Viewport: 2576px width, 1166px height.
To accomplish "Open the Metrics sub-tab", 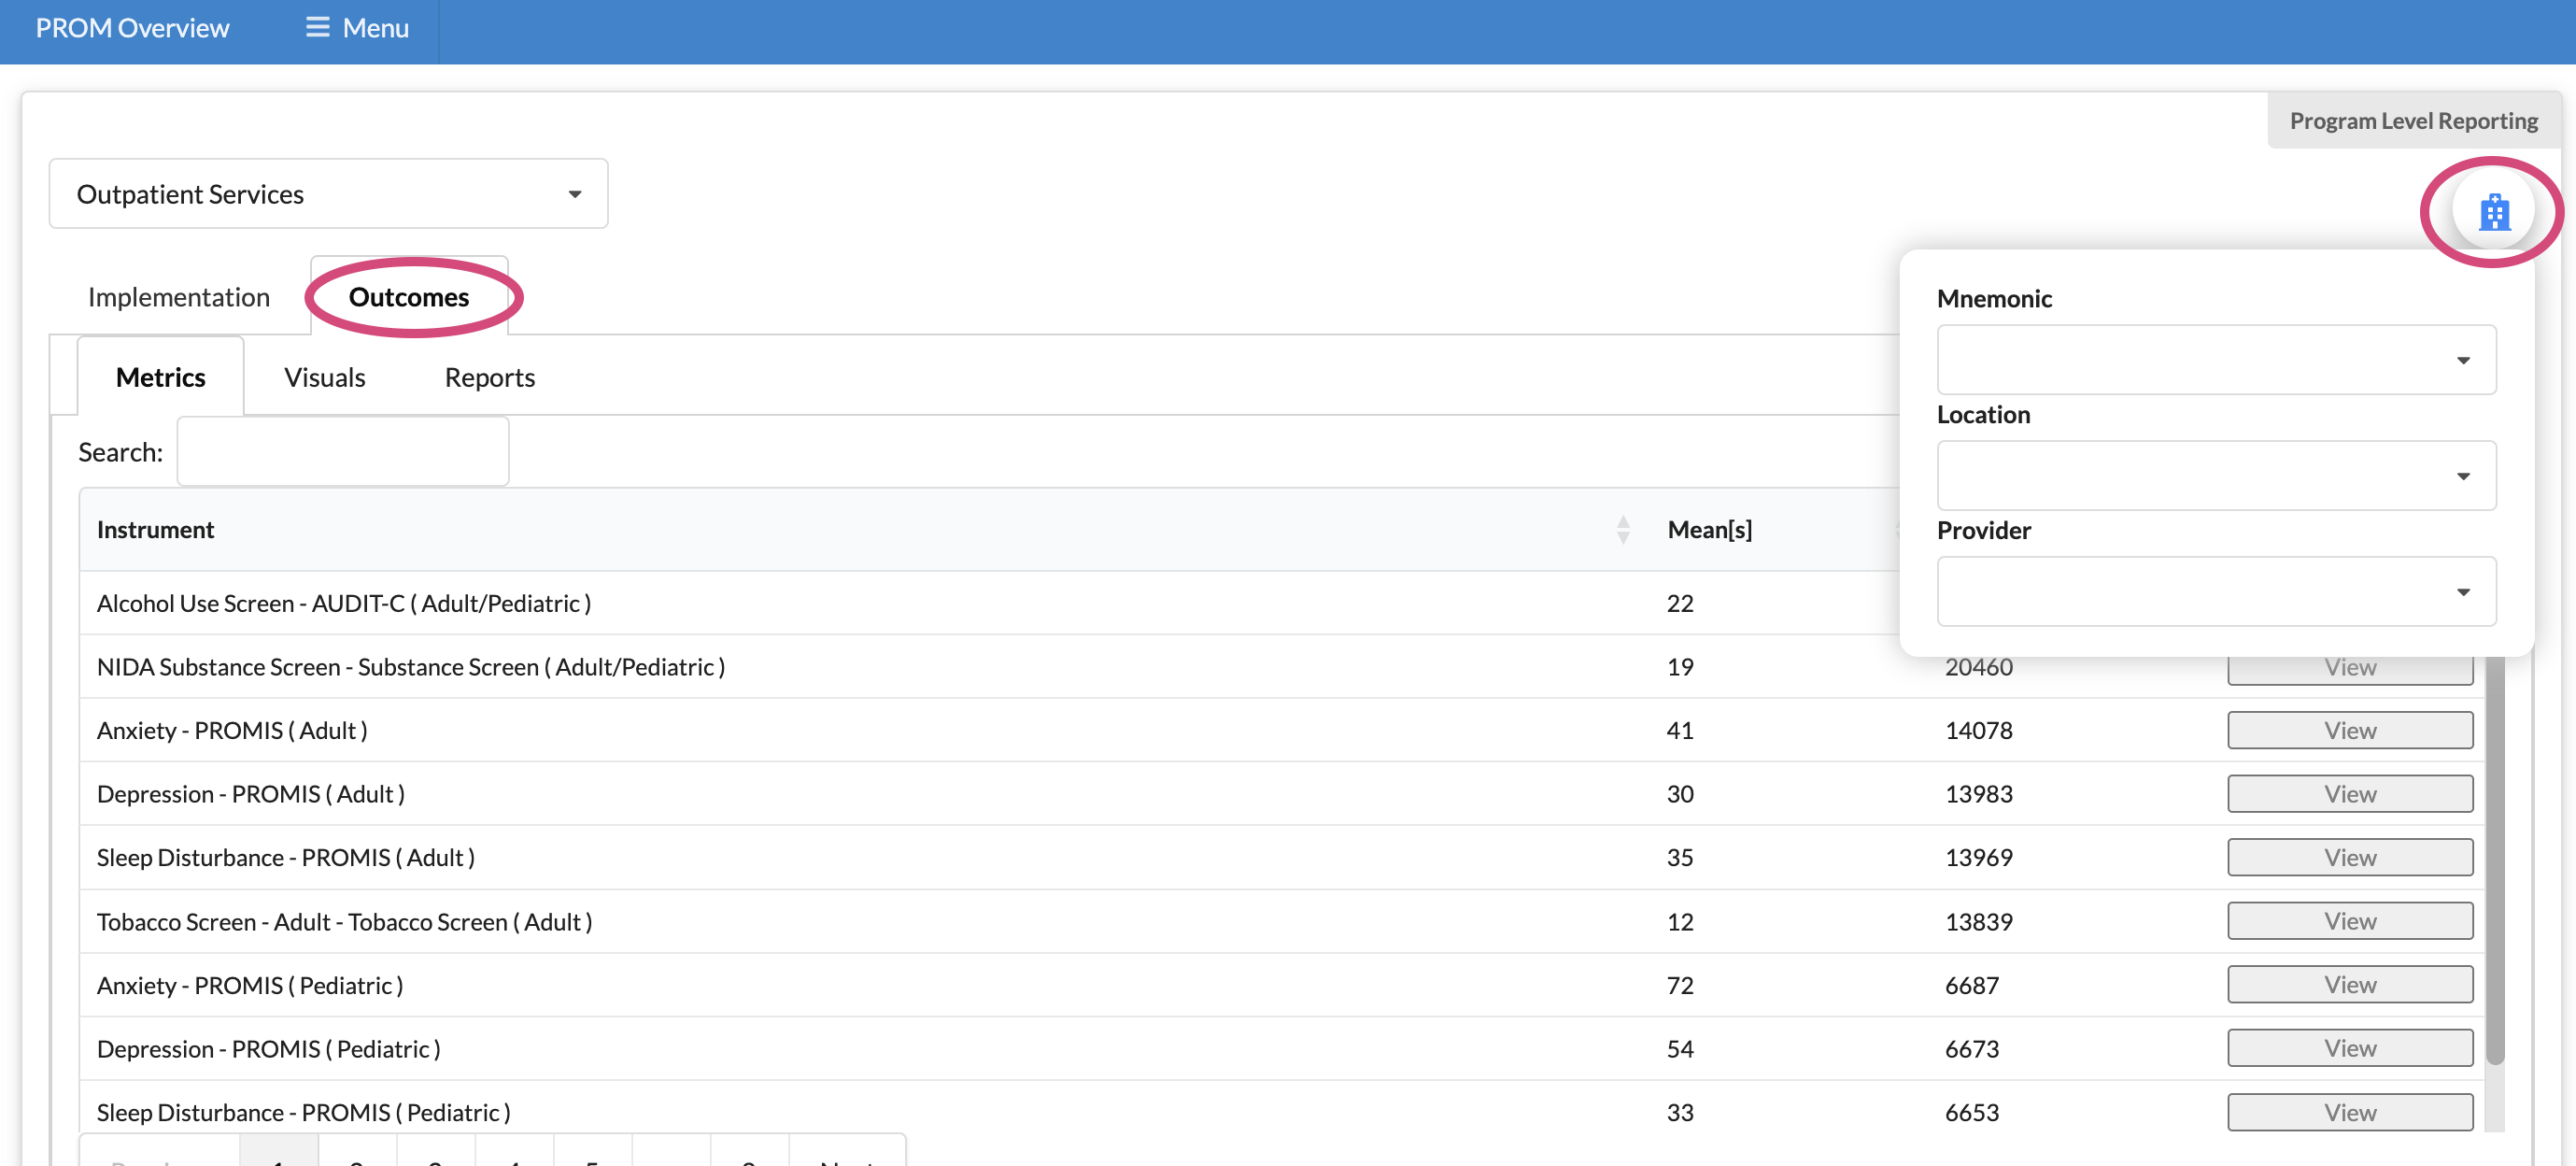I will click(160, 377).
